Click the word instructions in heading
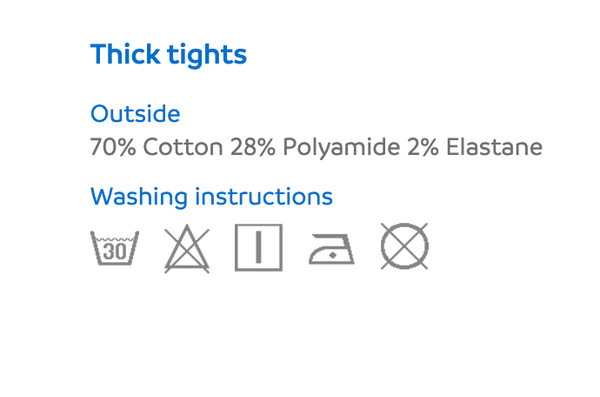The height and width of the screenshot is (397, 600). tap(264, 196)
